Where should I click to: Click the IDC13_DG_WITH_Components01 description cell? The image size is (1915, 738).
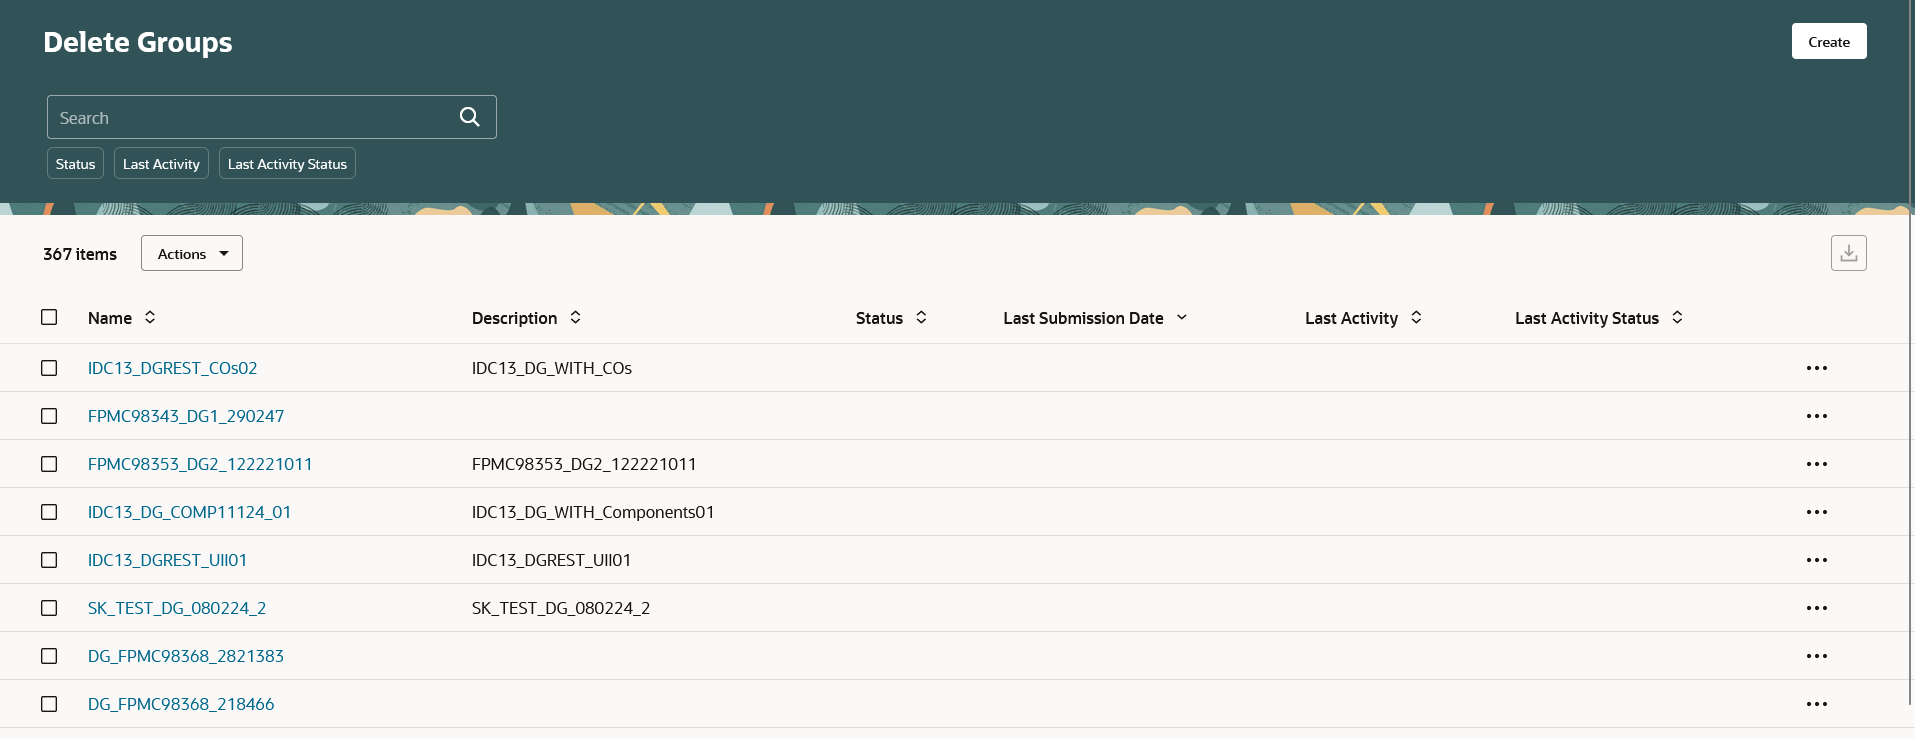click(593, 512)
